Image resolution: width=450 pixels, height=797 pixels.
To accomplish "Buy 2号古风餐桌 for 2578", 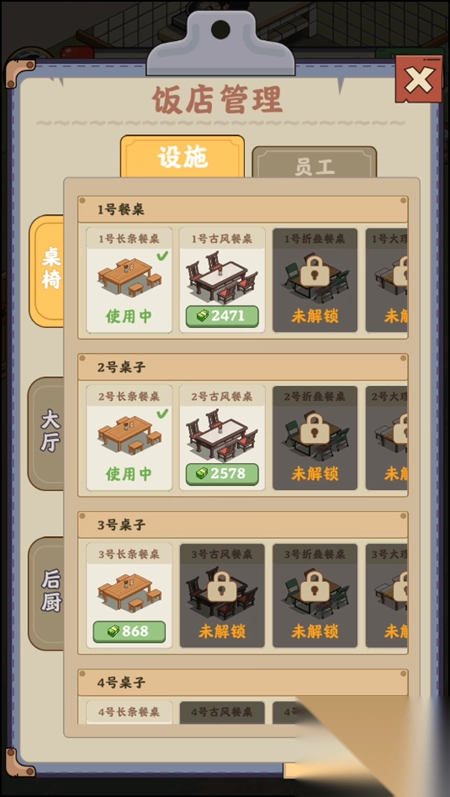I will click(x=222, y=474).
